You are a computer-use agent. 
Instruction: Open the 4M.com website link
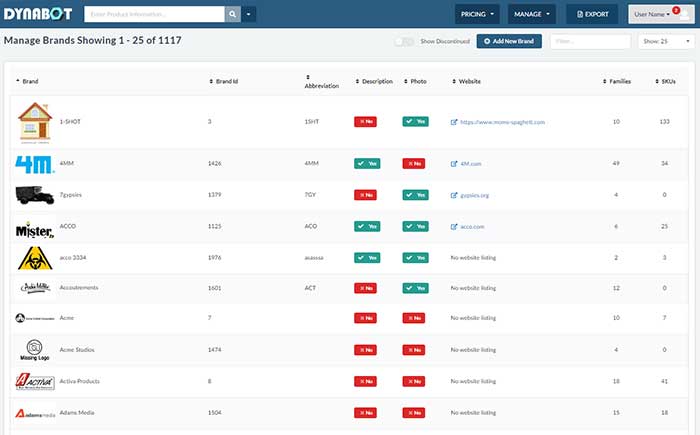coord(471,164)
